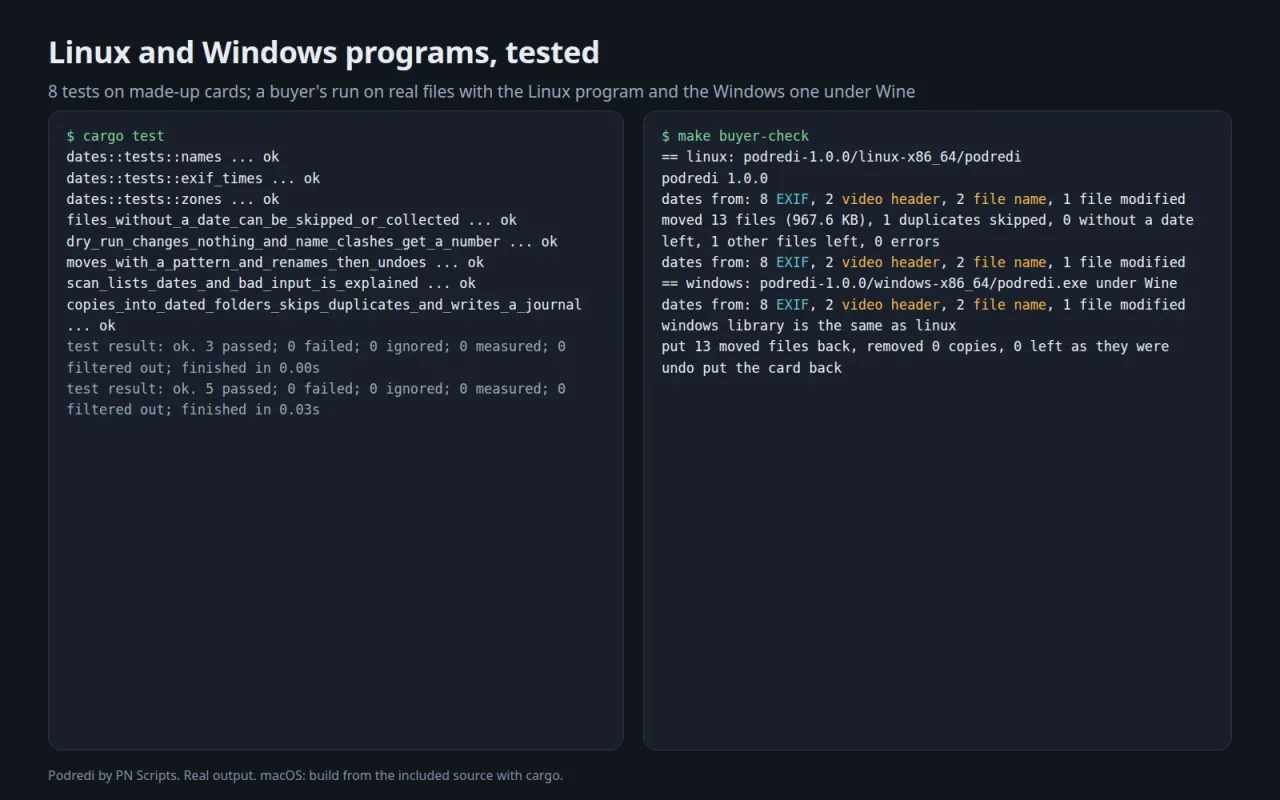Viewport: 1280px width, 800px height.
Task: Click the "== linux: podredi-1.0.0/linux-x86_64/podredi" line
Action: pos(841,157)
